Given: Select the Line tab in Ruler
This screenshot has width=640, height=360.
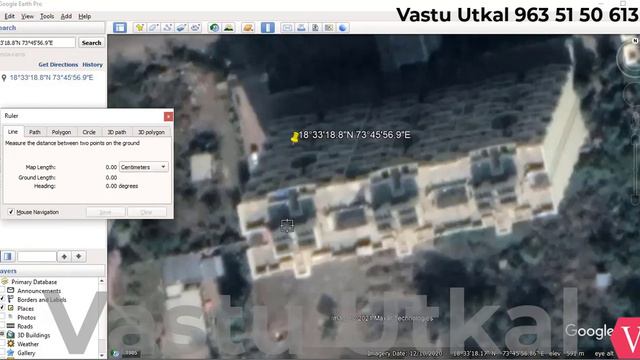Looking at the screenshot, I should pyautogui.click(x=13, y=131).
